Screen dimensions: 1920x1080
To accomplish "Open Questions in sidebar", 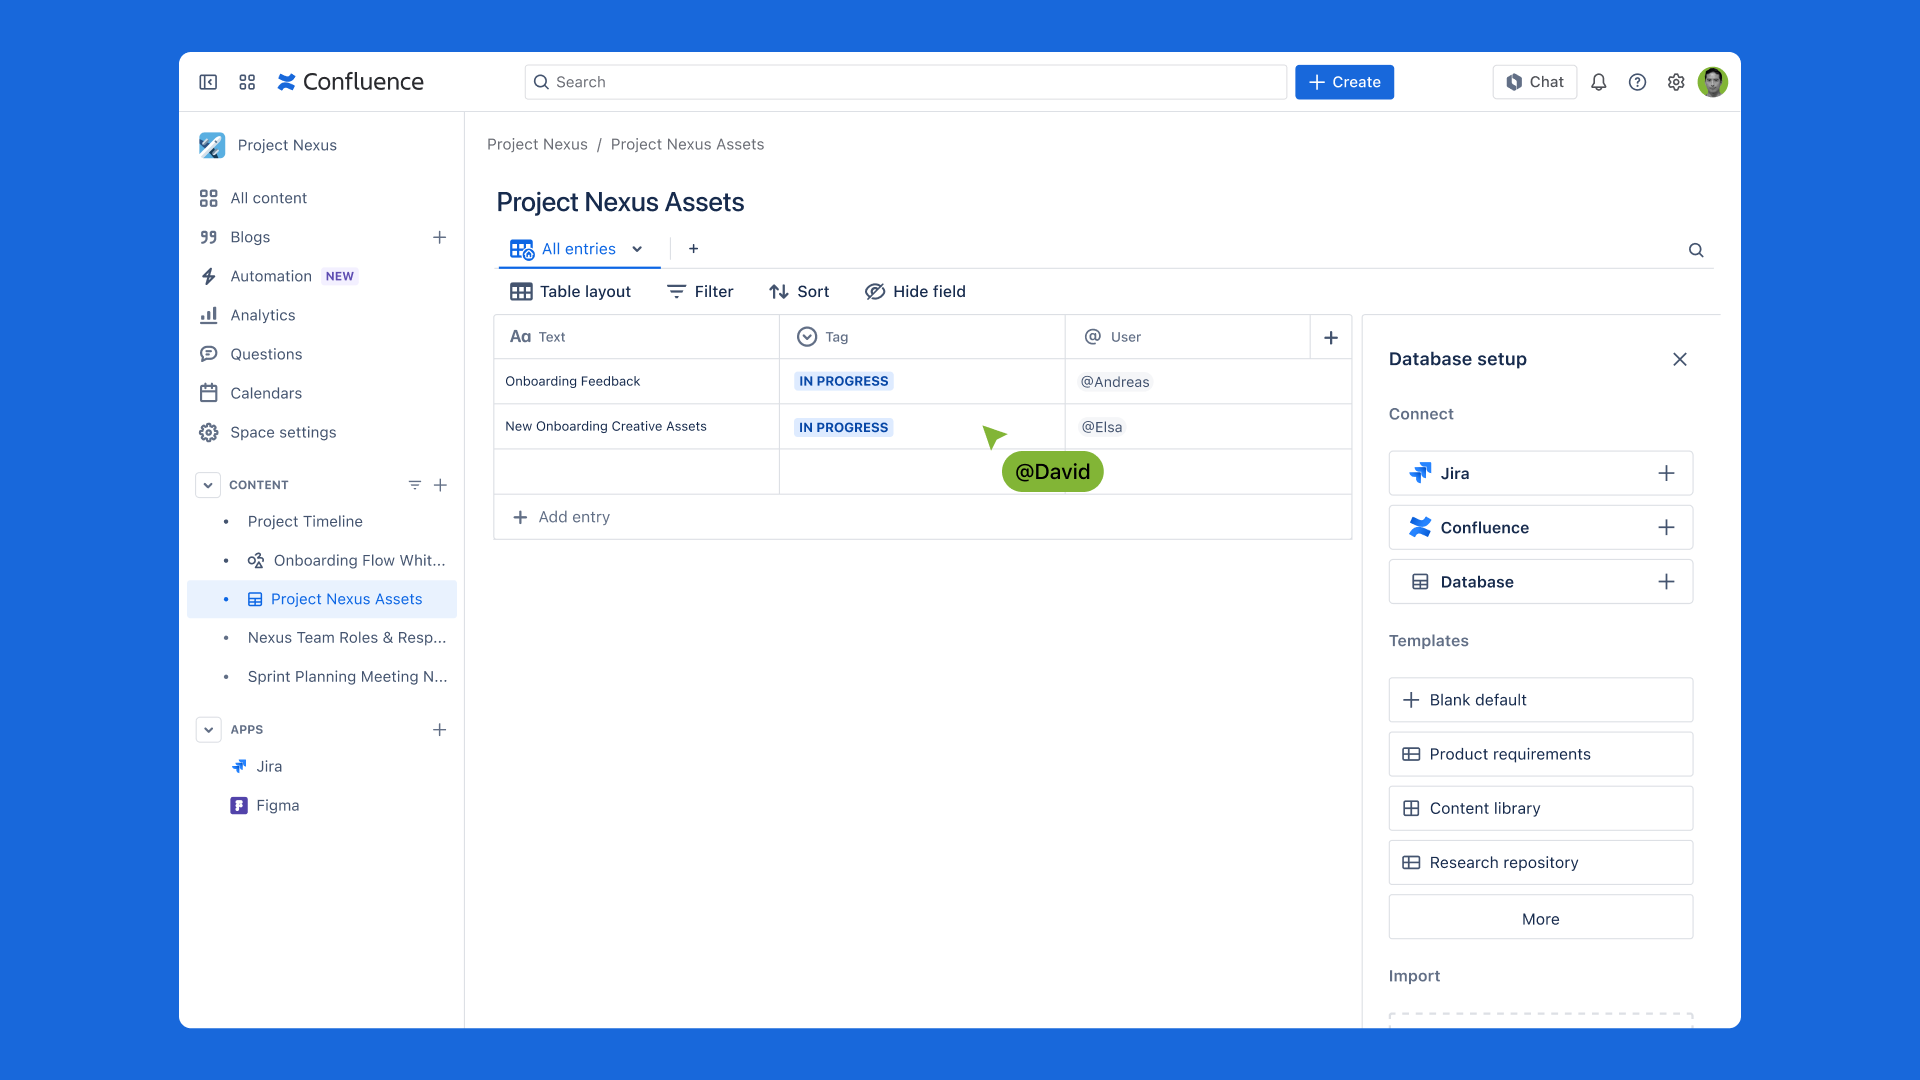I will (x=265, y=354).
